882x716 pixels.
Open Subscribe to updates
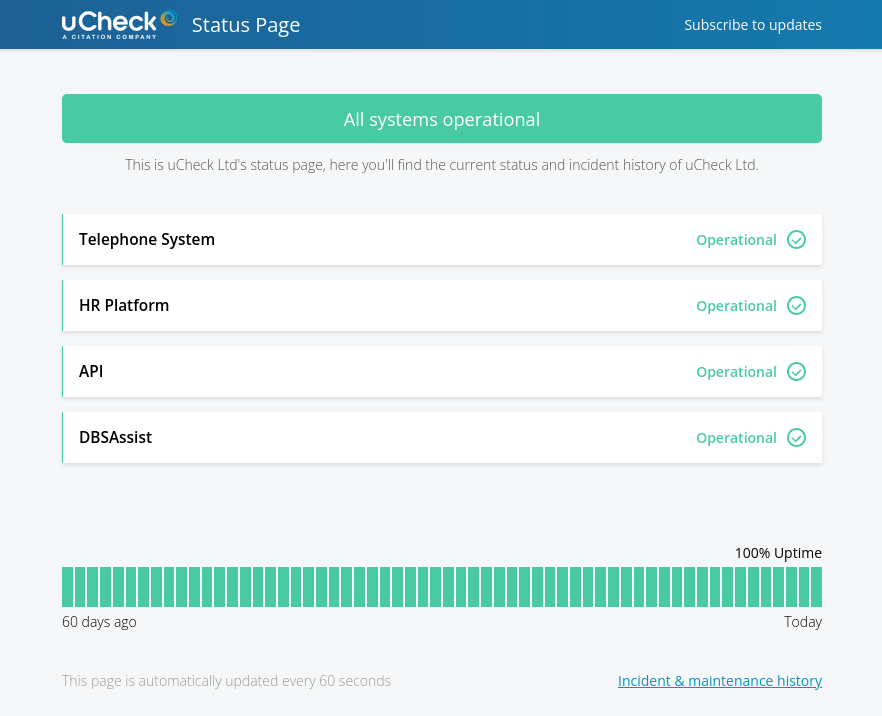point(752,25)
